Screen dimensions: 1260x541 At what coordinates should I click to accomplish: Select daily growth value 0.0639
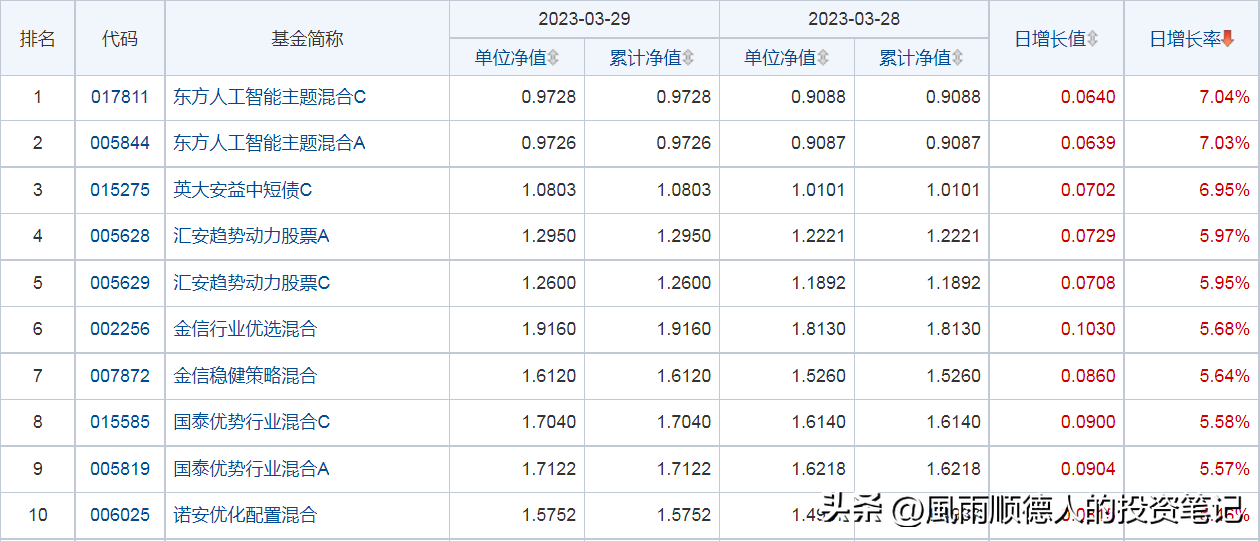1089,143
